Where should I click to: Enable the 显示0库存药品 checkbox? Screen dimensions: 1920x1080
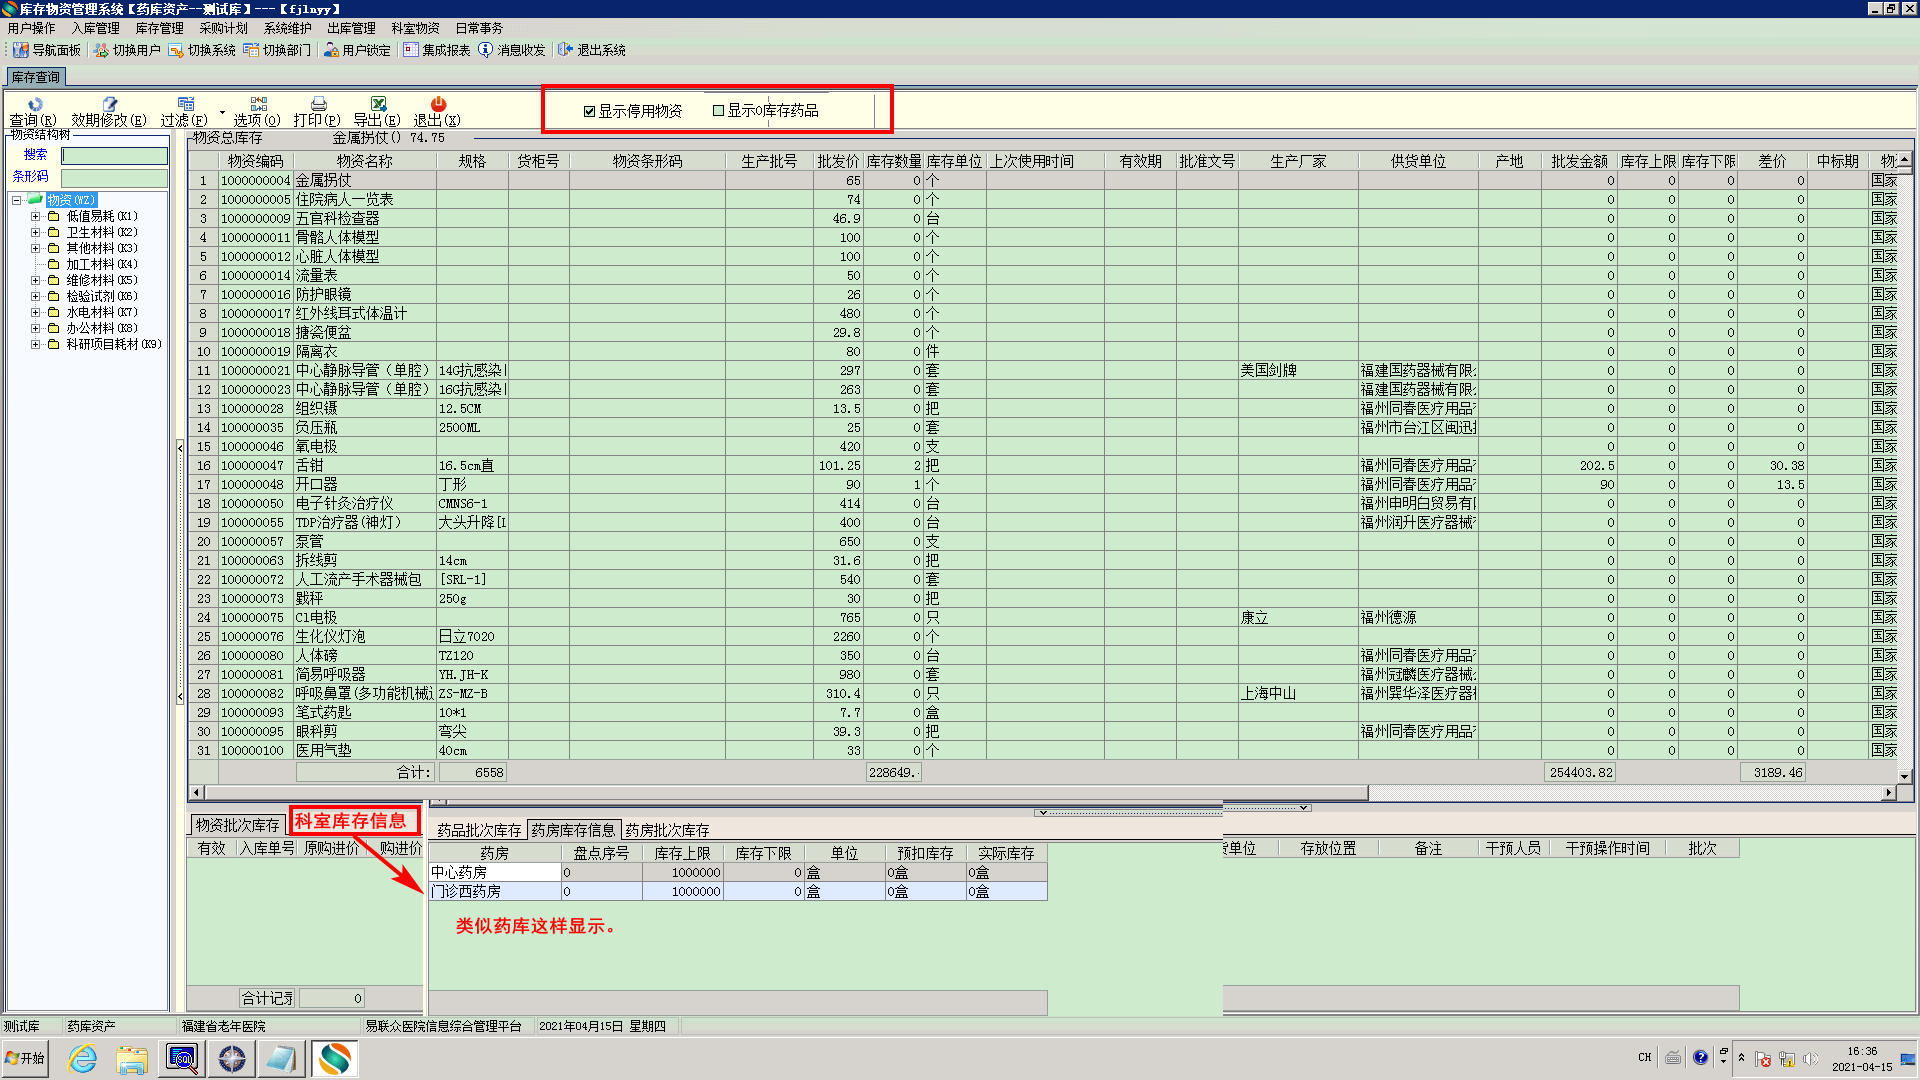pyautogui.click(x=718, y=110)
